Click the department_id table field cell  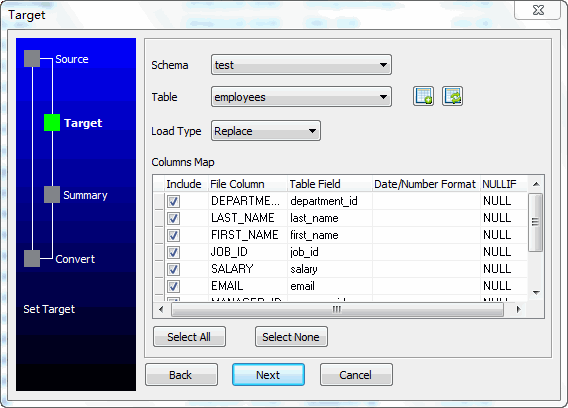[330, 201]
